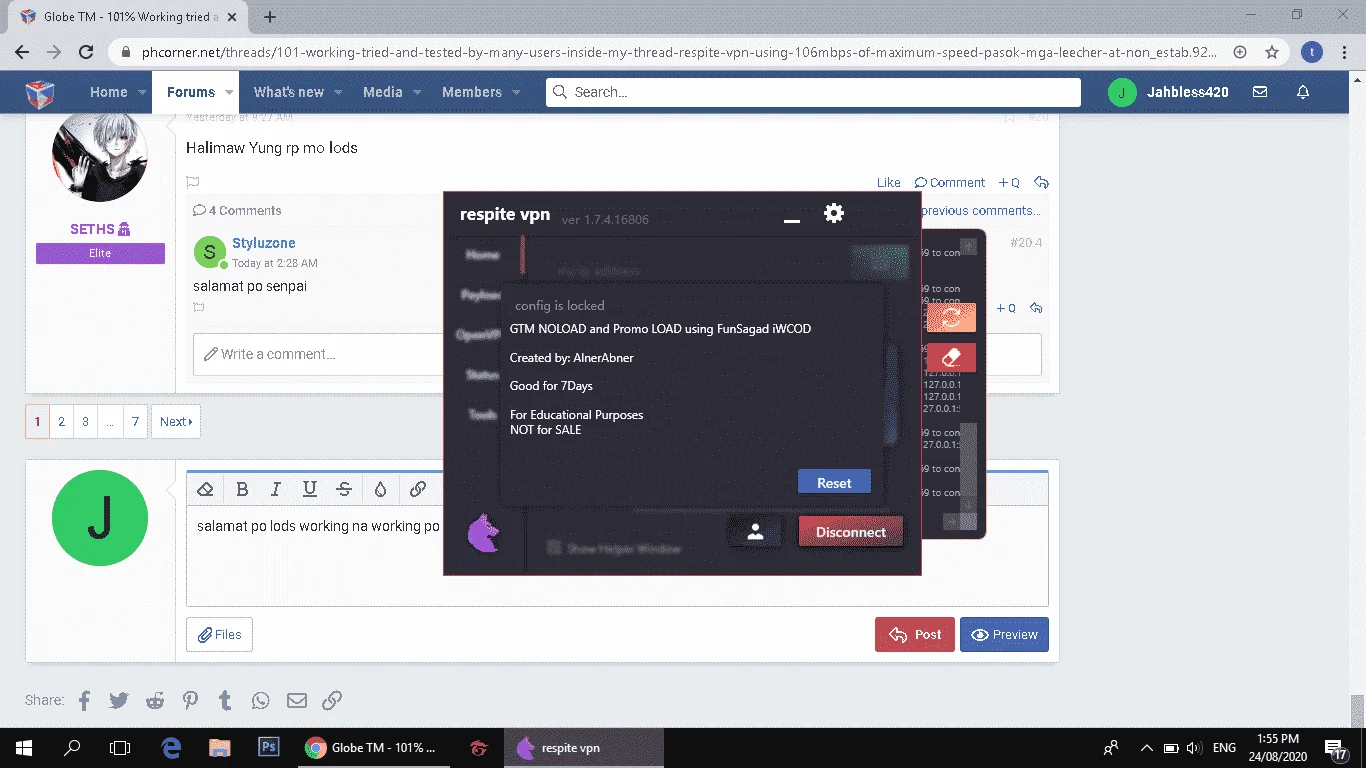Open forum alerts bell
Image resolution: width=1366 pixels, height=768 pixels.
(1303, 92)
